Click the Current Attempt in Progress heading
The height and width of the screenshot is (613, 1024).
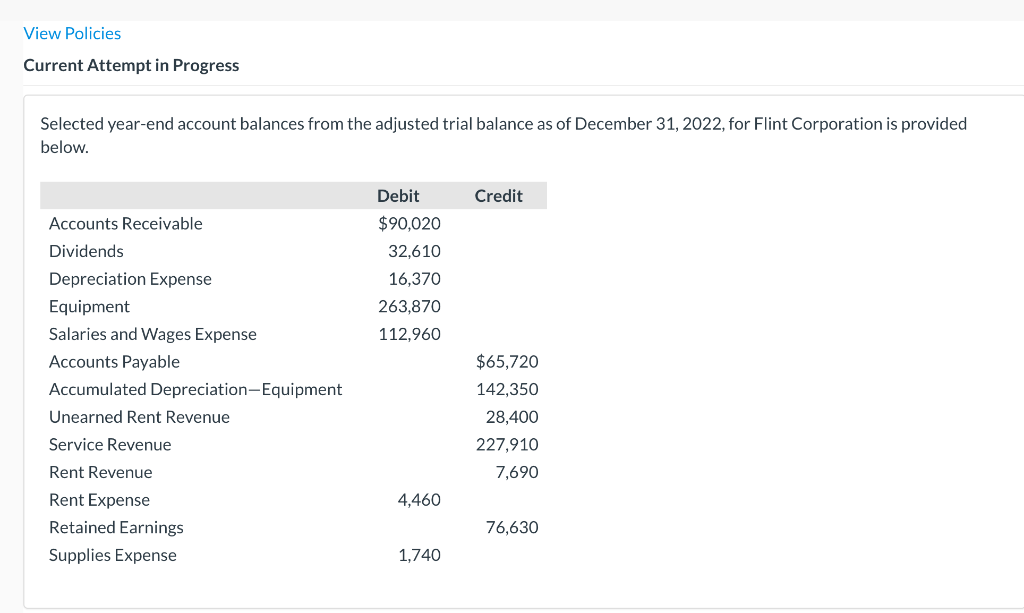click(131, 65)
